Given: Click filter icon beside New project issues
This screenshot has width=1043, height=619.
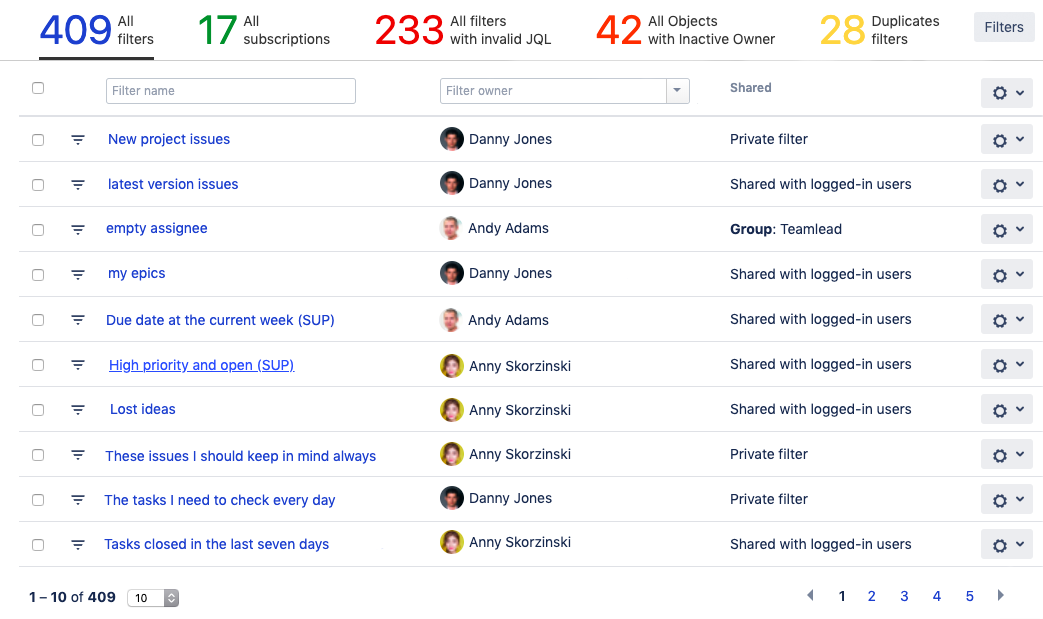Looking at the screenshot, I should (78, 140).
